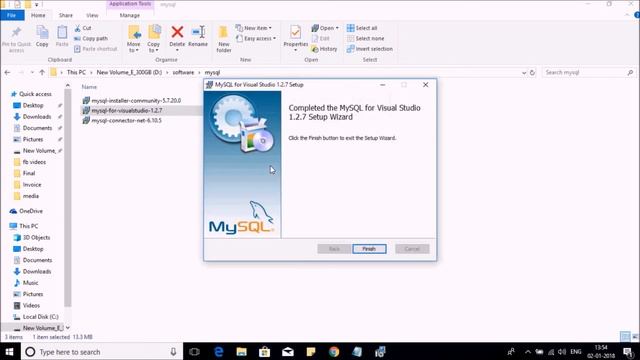Switch to the Home ribbon tab
The image size is (640, 360).
click(38, 15)
